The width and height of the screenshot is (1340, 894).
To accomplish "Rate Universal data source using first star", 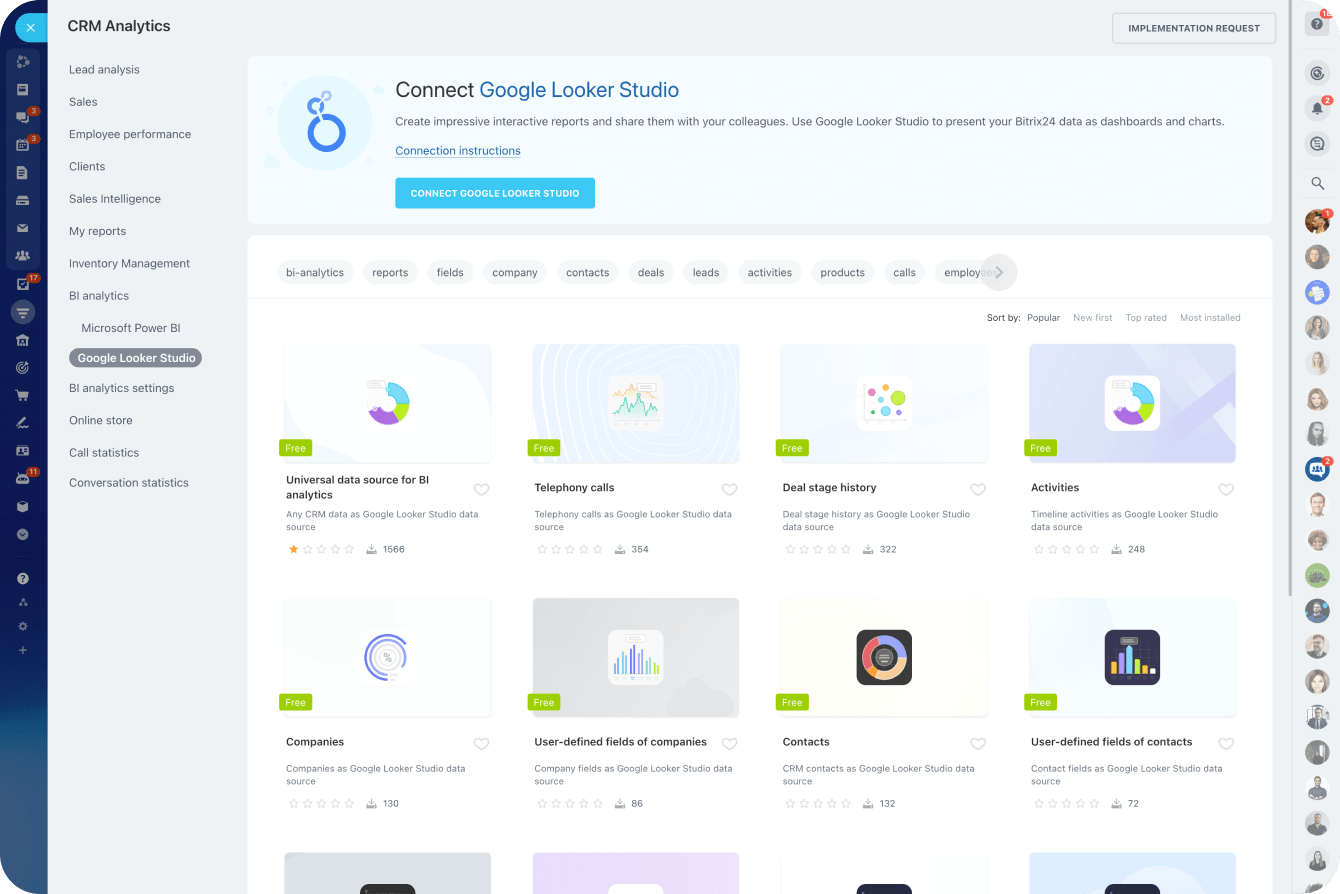I will tap(293, 549).
